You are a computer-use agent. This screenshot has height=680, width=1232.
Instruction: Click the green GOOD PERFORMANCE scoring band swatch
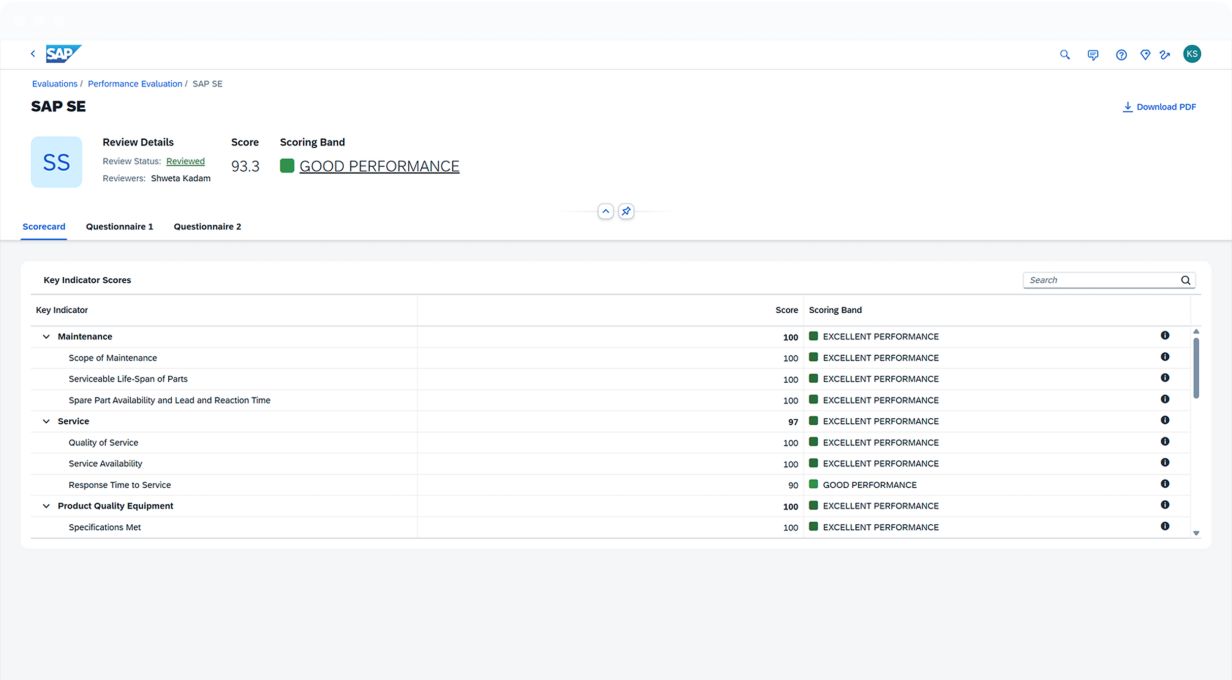(x=287, y=166)
